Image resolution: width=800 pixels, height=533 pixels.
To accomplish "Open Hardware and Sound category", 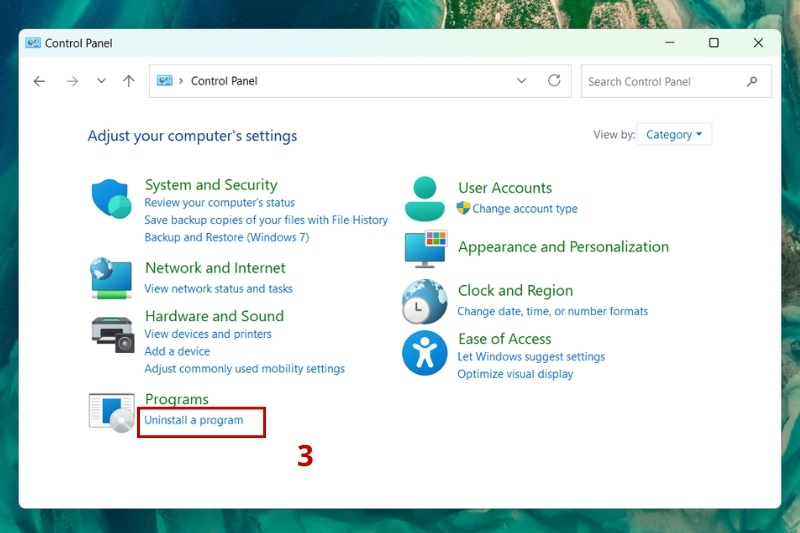I will pos(214,316).
